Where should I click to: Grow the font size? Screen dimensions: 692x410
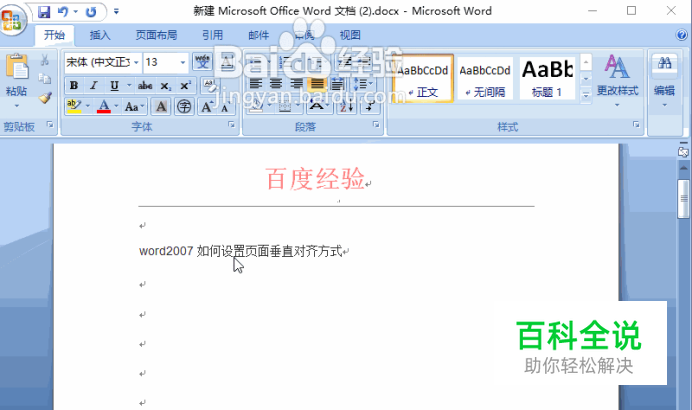[207, 106]
